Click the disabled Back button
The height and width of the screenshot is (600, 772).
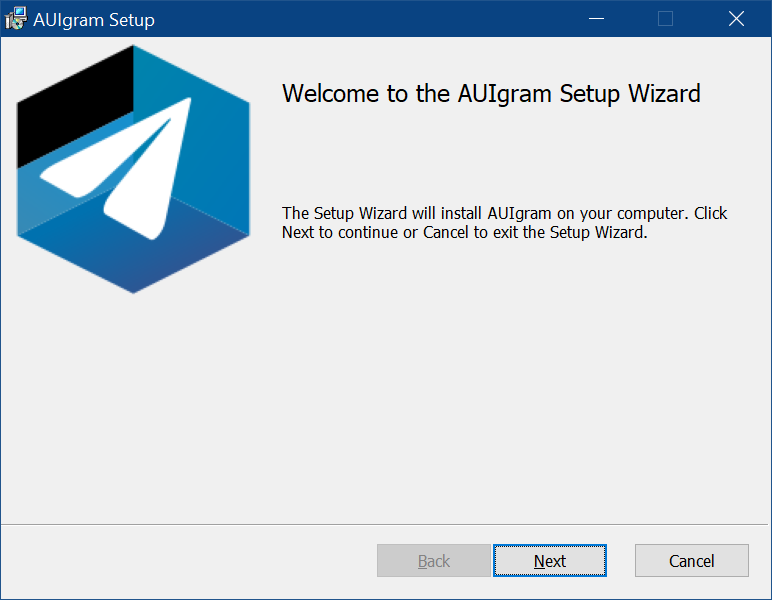(433, 561)
